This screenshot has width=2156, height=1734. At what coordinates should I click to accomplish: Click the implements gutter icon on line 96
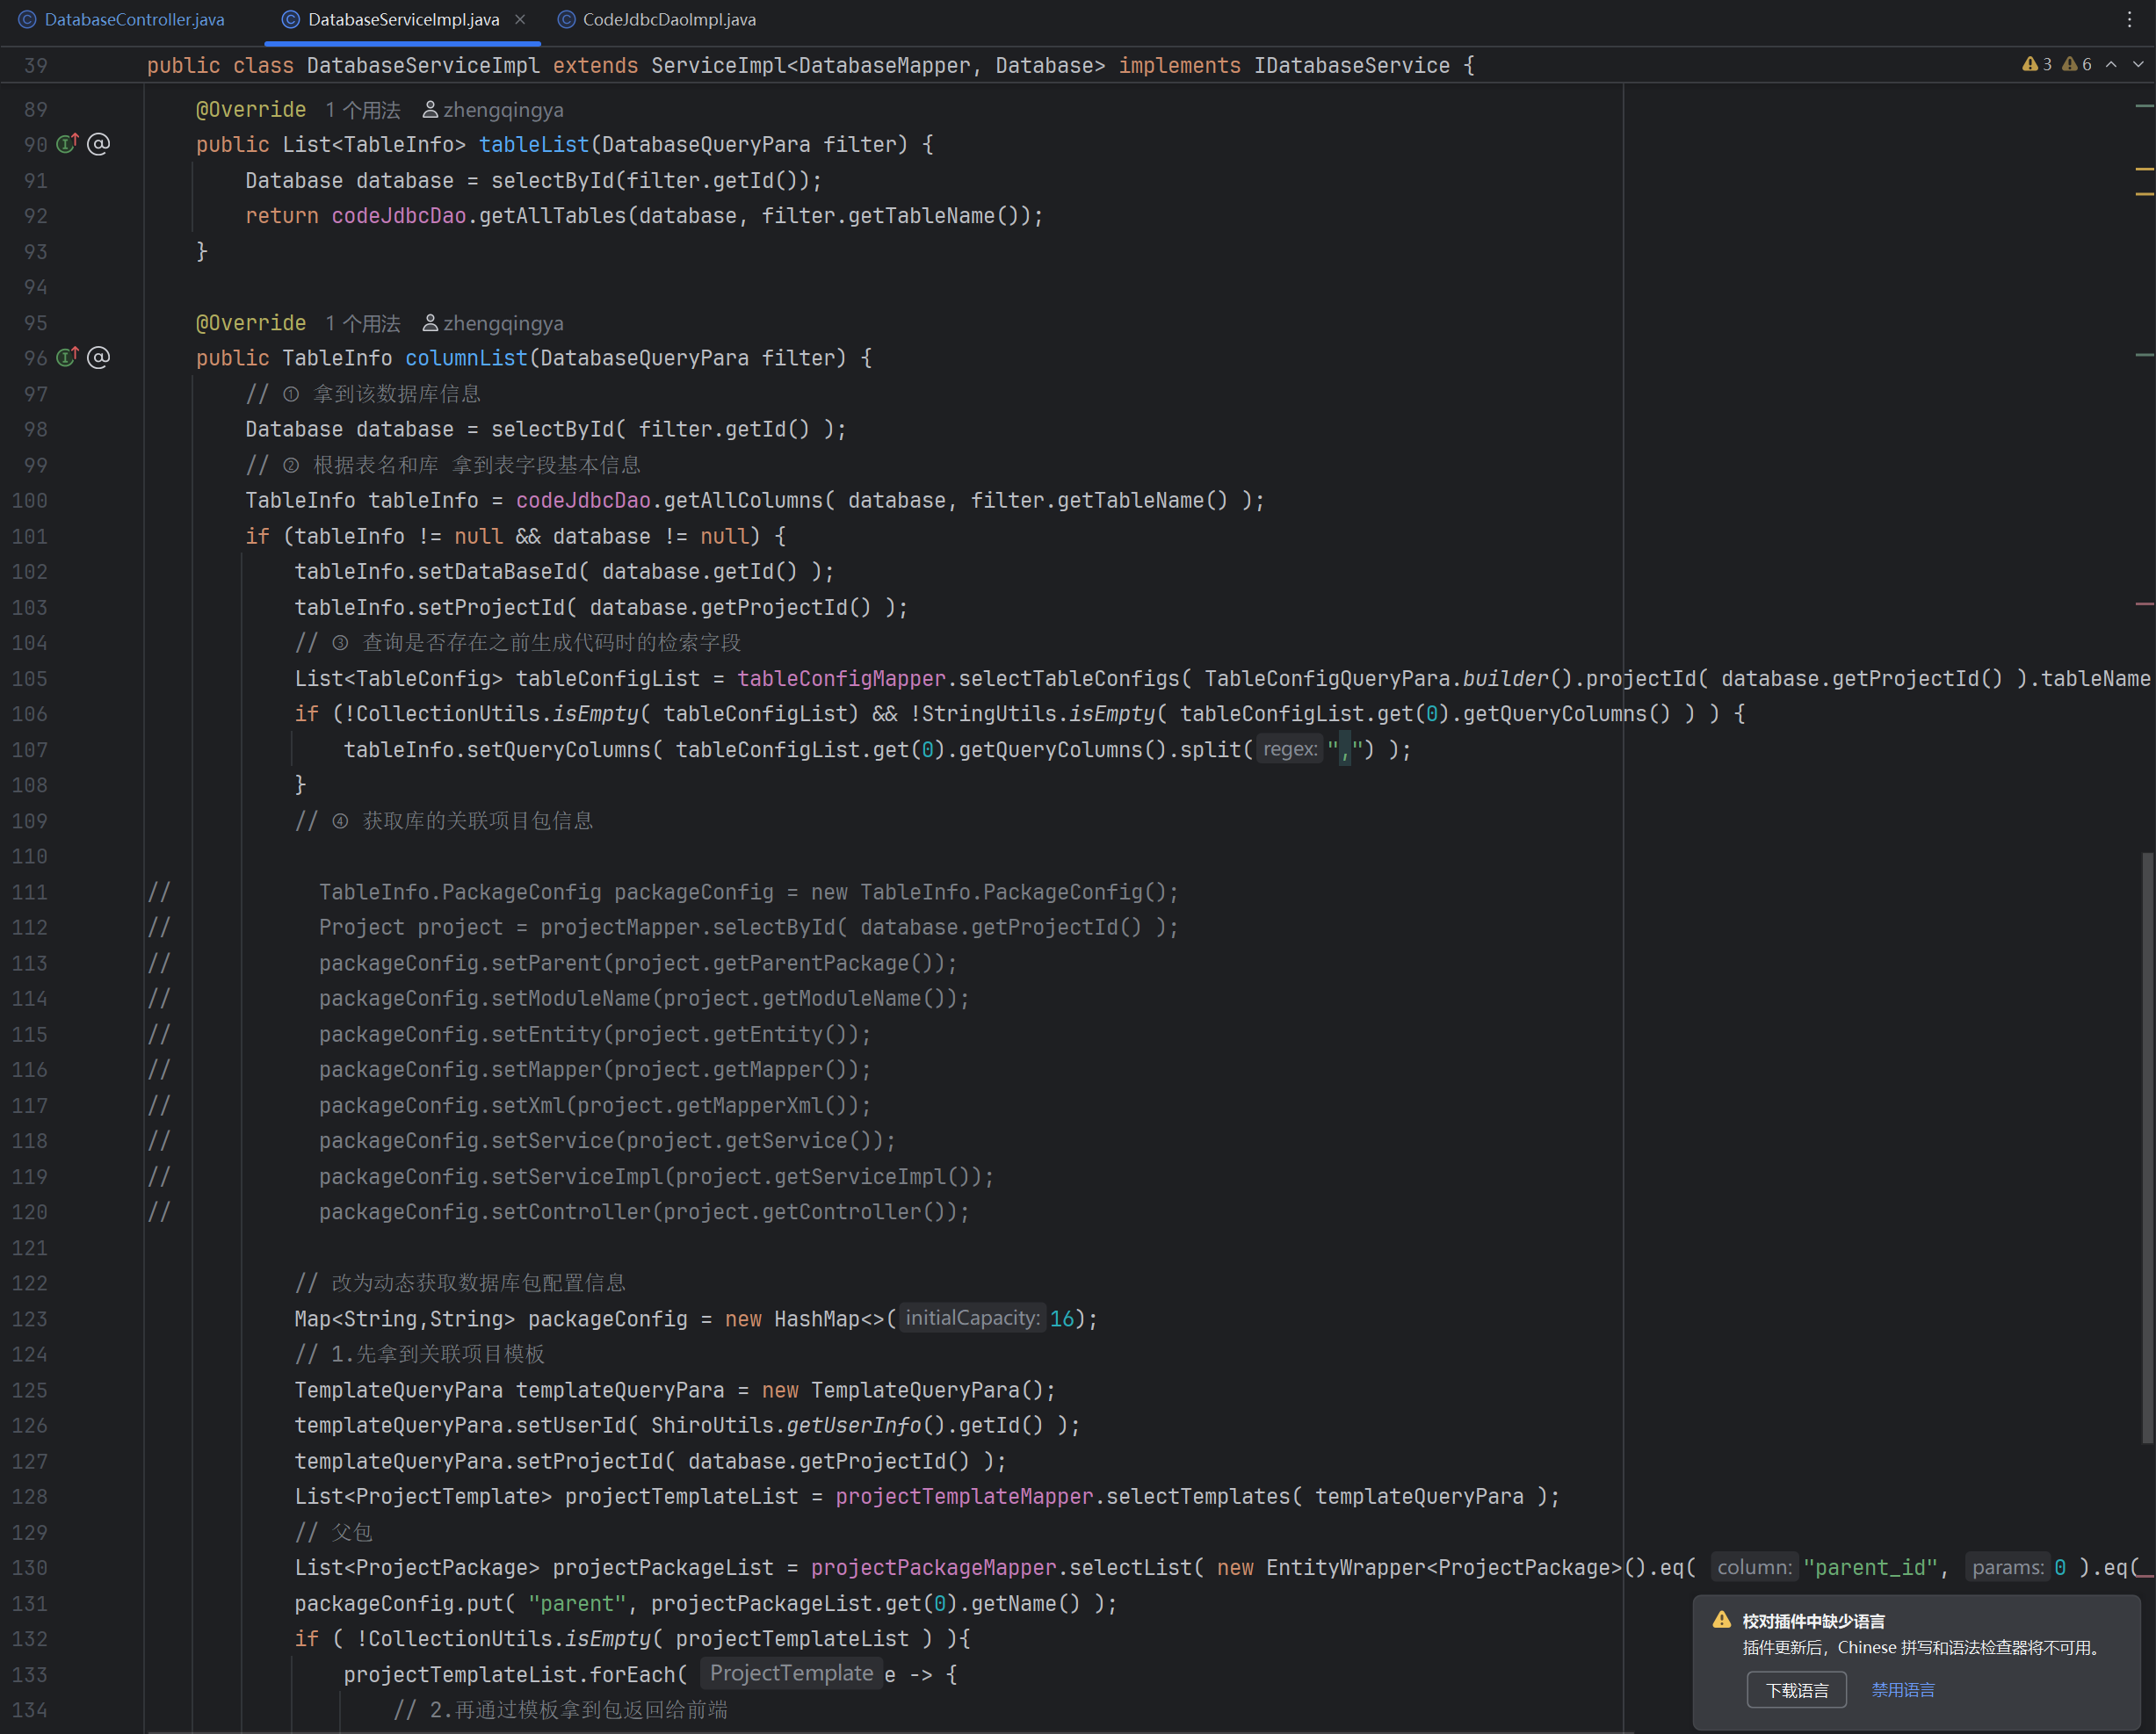tap(67, 358)
